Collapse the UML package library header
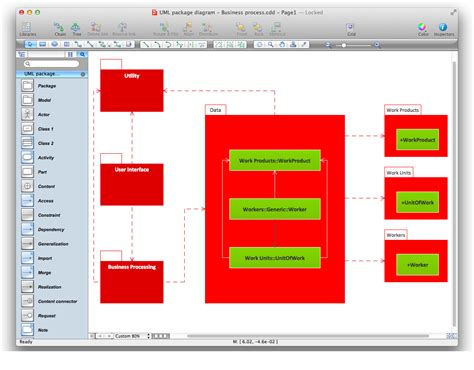The width and height of the screenshot is (474, 370). click(x=52, y=74)
